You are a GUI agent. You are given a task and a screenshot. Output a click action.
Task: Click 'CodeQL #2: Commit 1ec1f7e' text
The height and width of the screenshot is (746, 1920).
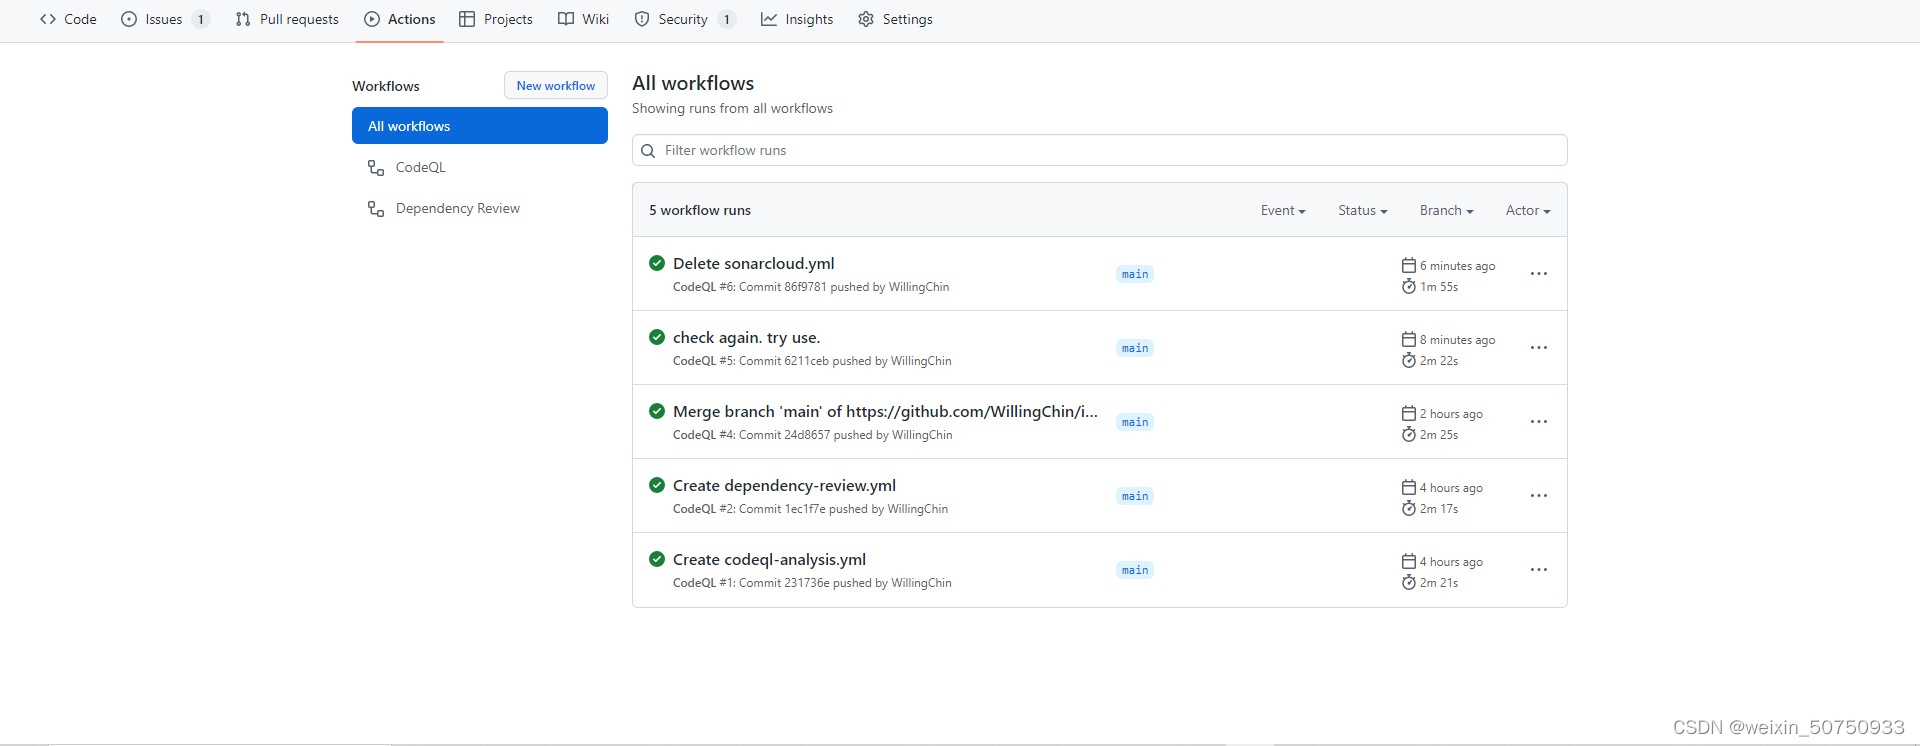(x=749, y=509)
